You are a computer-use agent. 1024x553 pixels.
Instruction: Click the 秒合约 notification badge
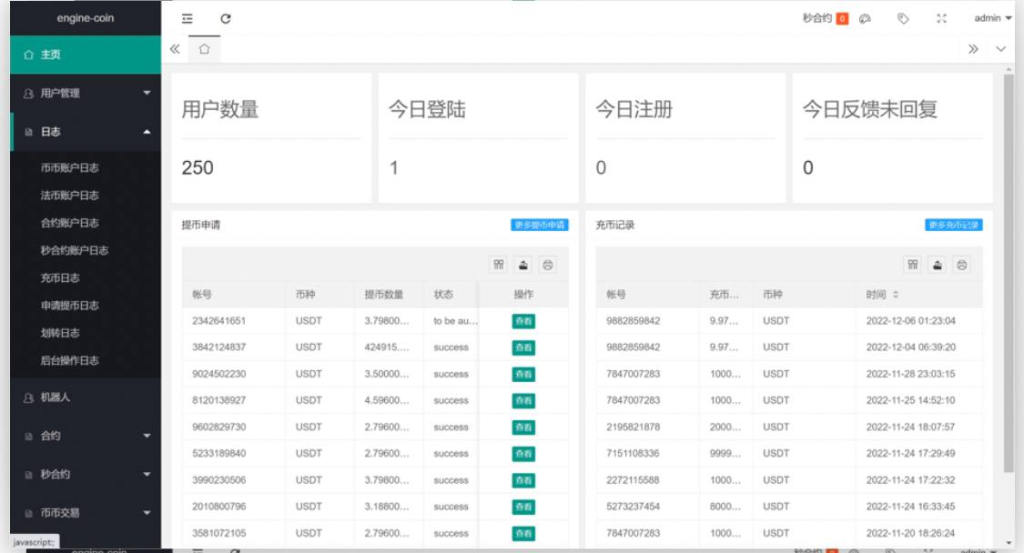[x=842, y=19]
